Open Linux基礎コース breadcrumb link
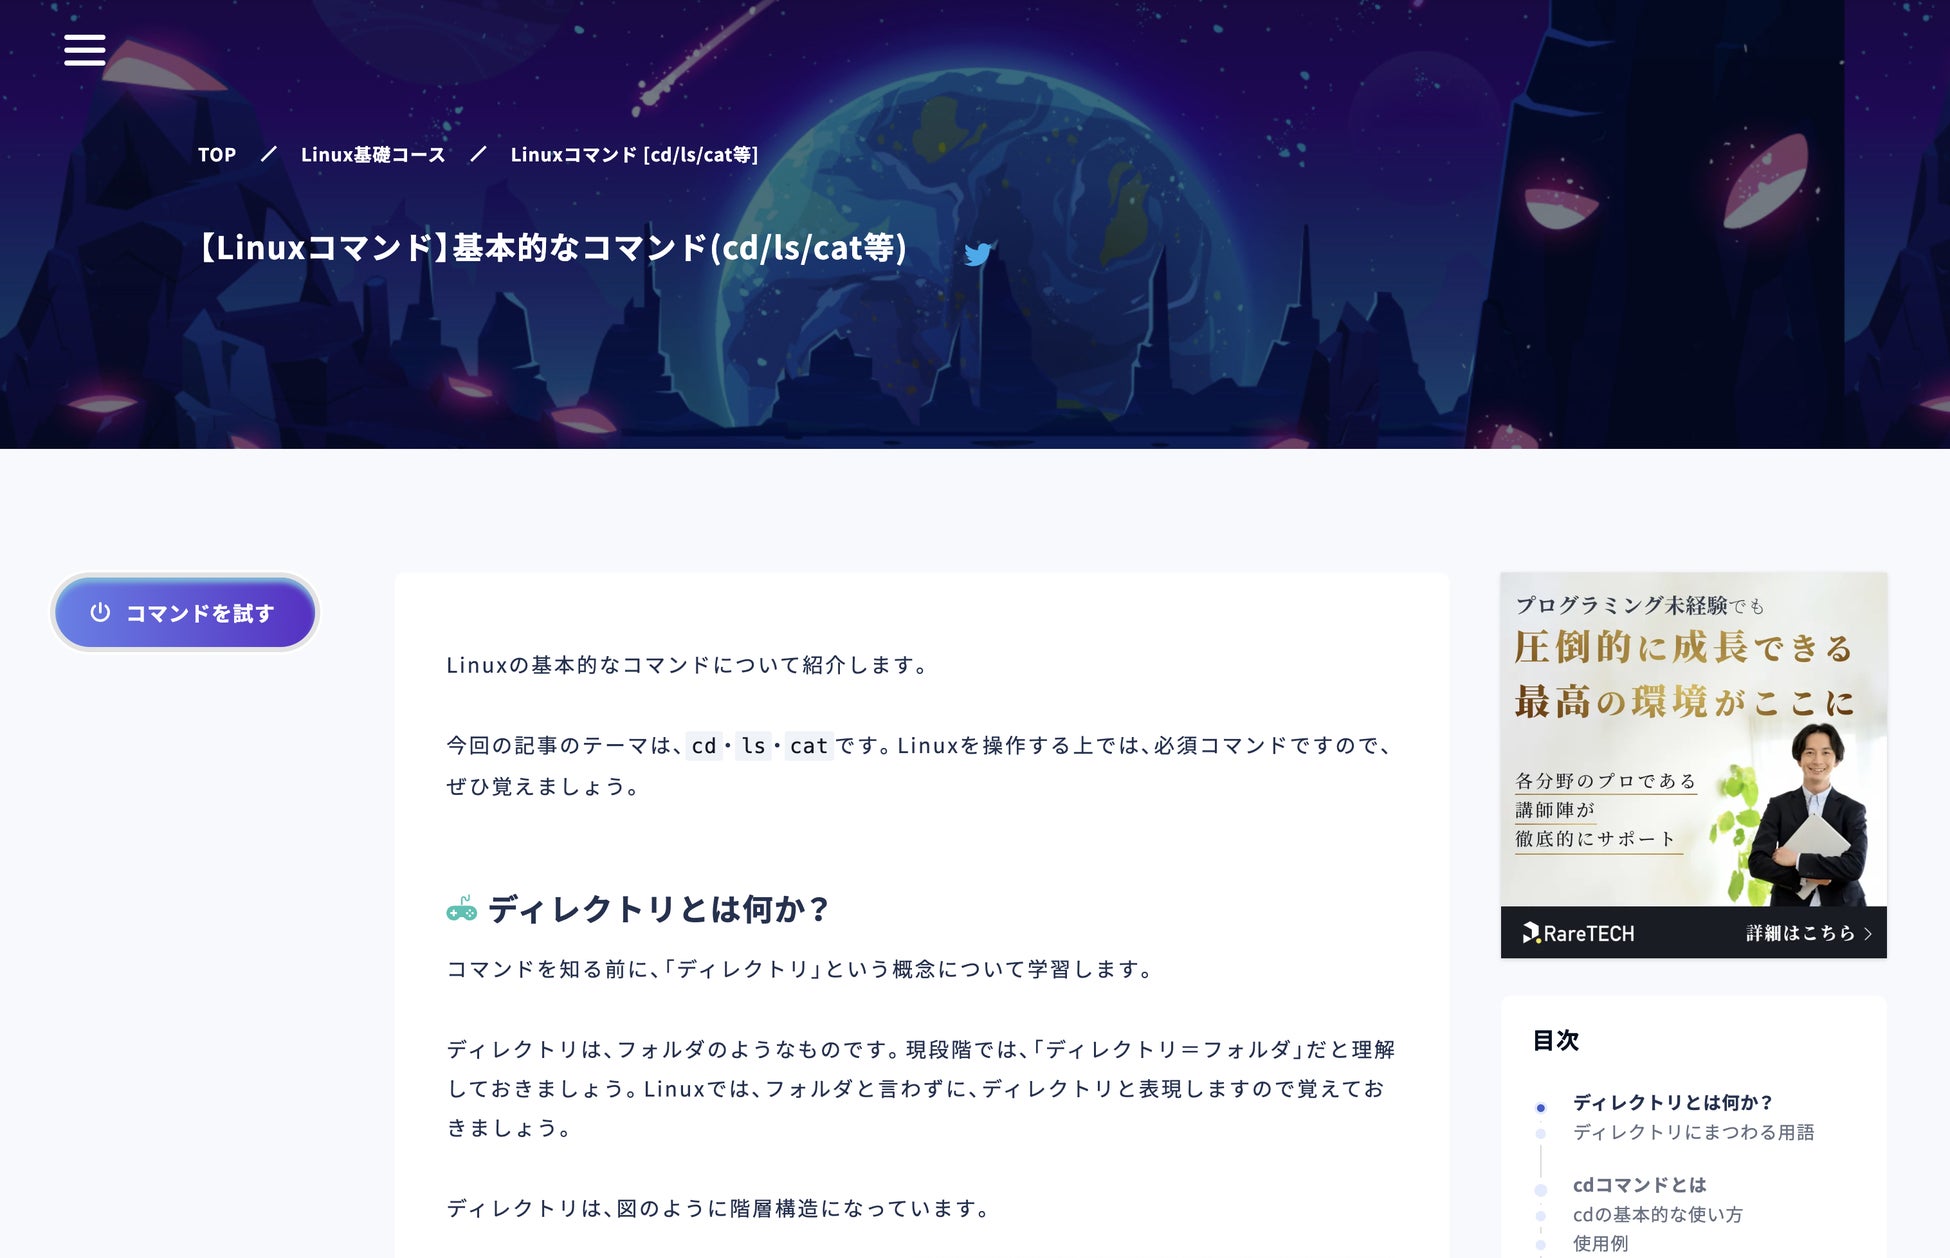Screen dimensions: 1950x1258 [x=373, y=155]
